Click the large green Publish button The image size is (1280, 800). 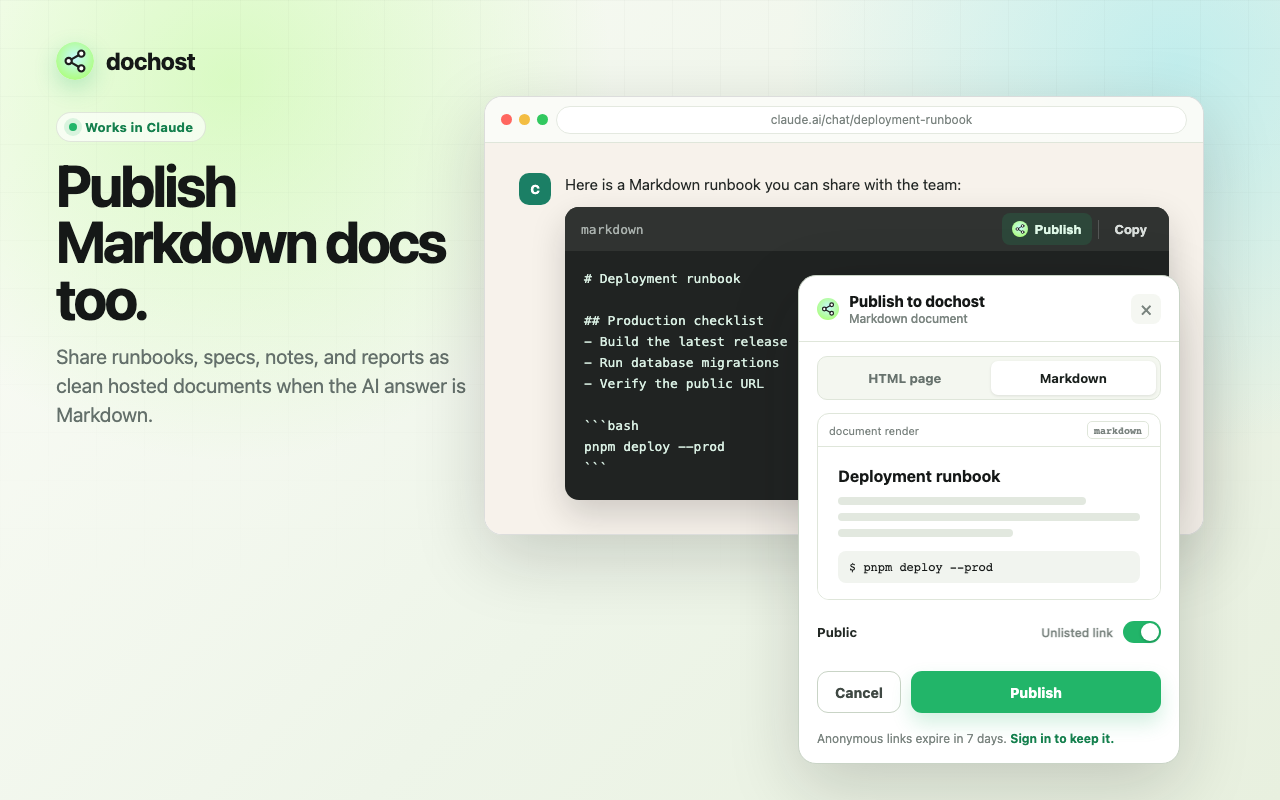[x=1036, y=692]
